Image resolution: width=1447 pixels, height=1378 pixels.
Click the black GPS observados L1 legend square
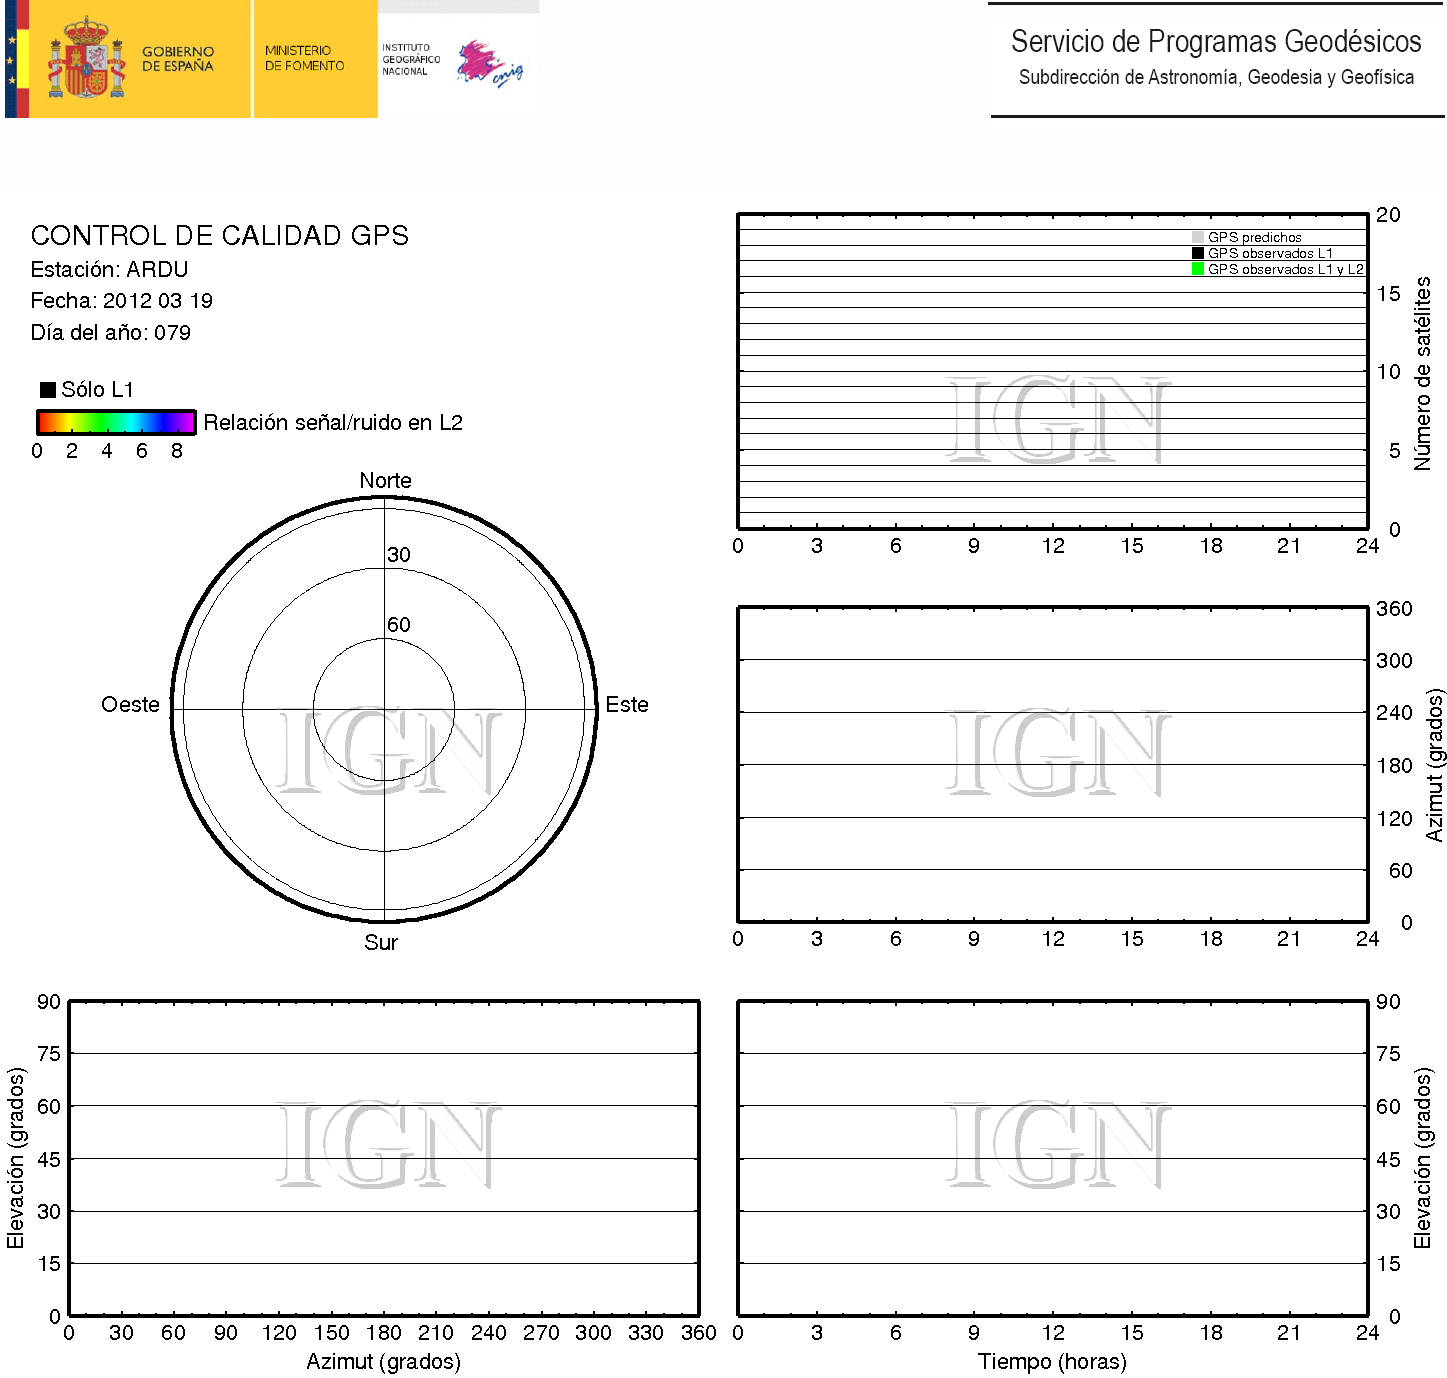click(1197, 254)
